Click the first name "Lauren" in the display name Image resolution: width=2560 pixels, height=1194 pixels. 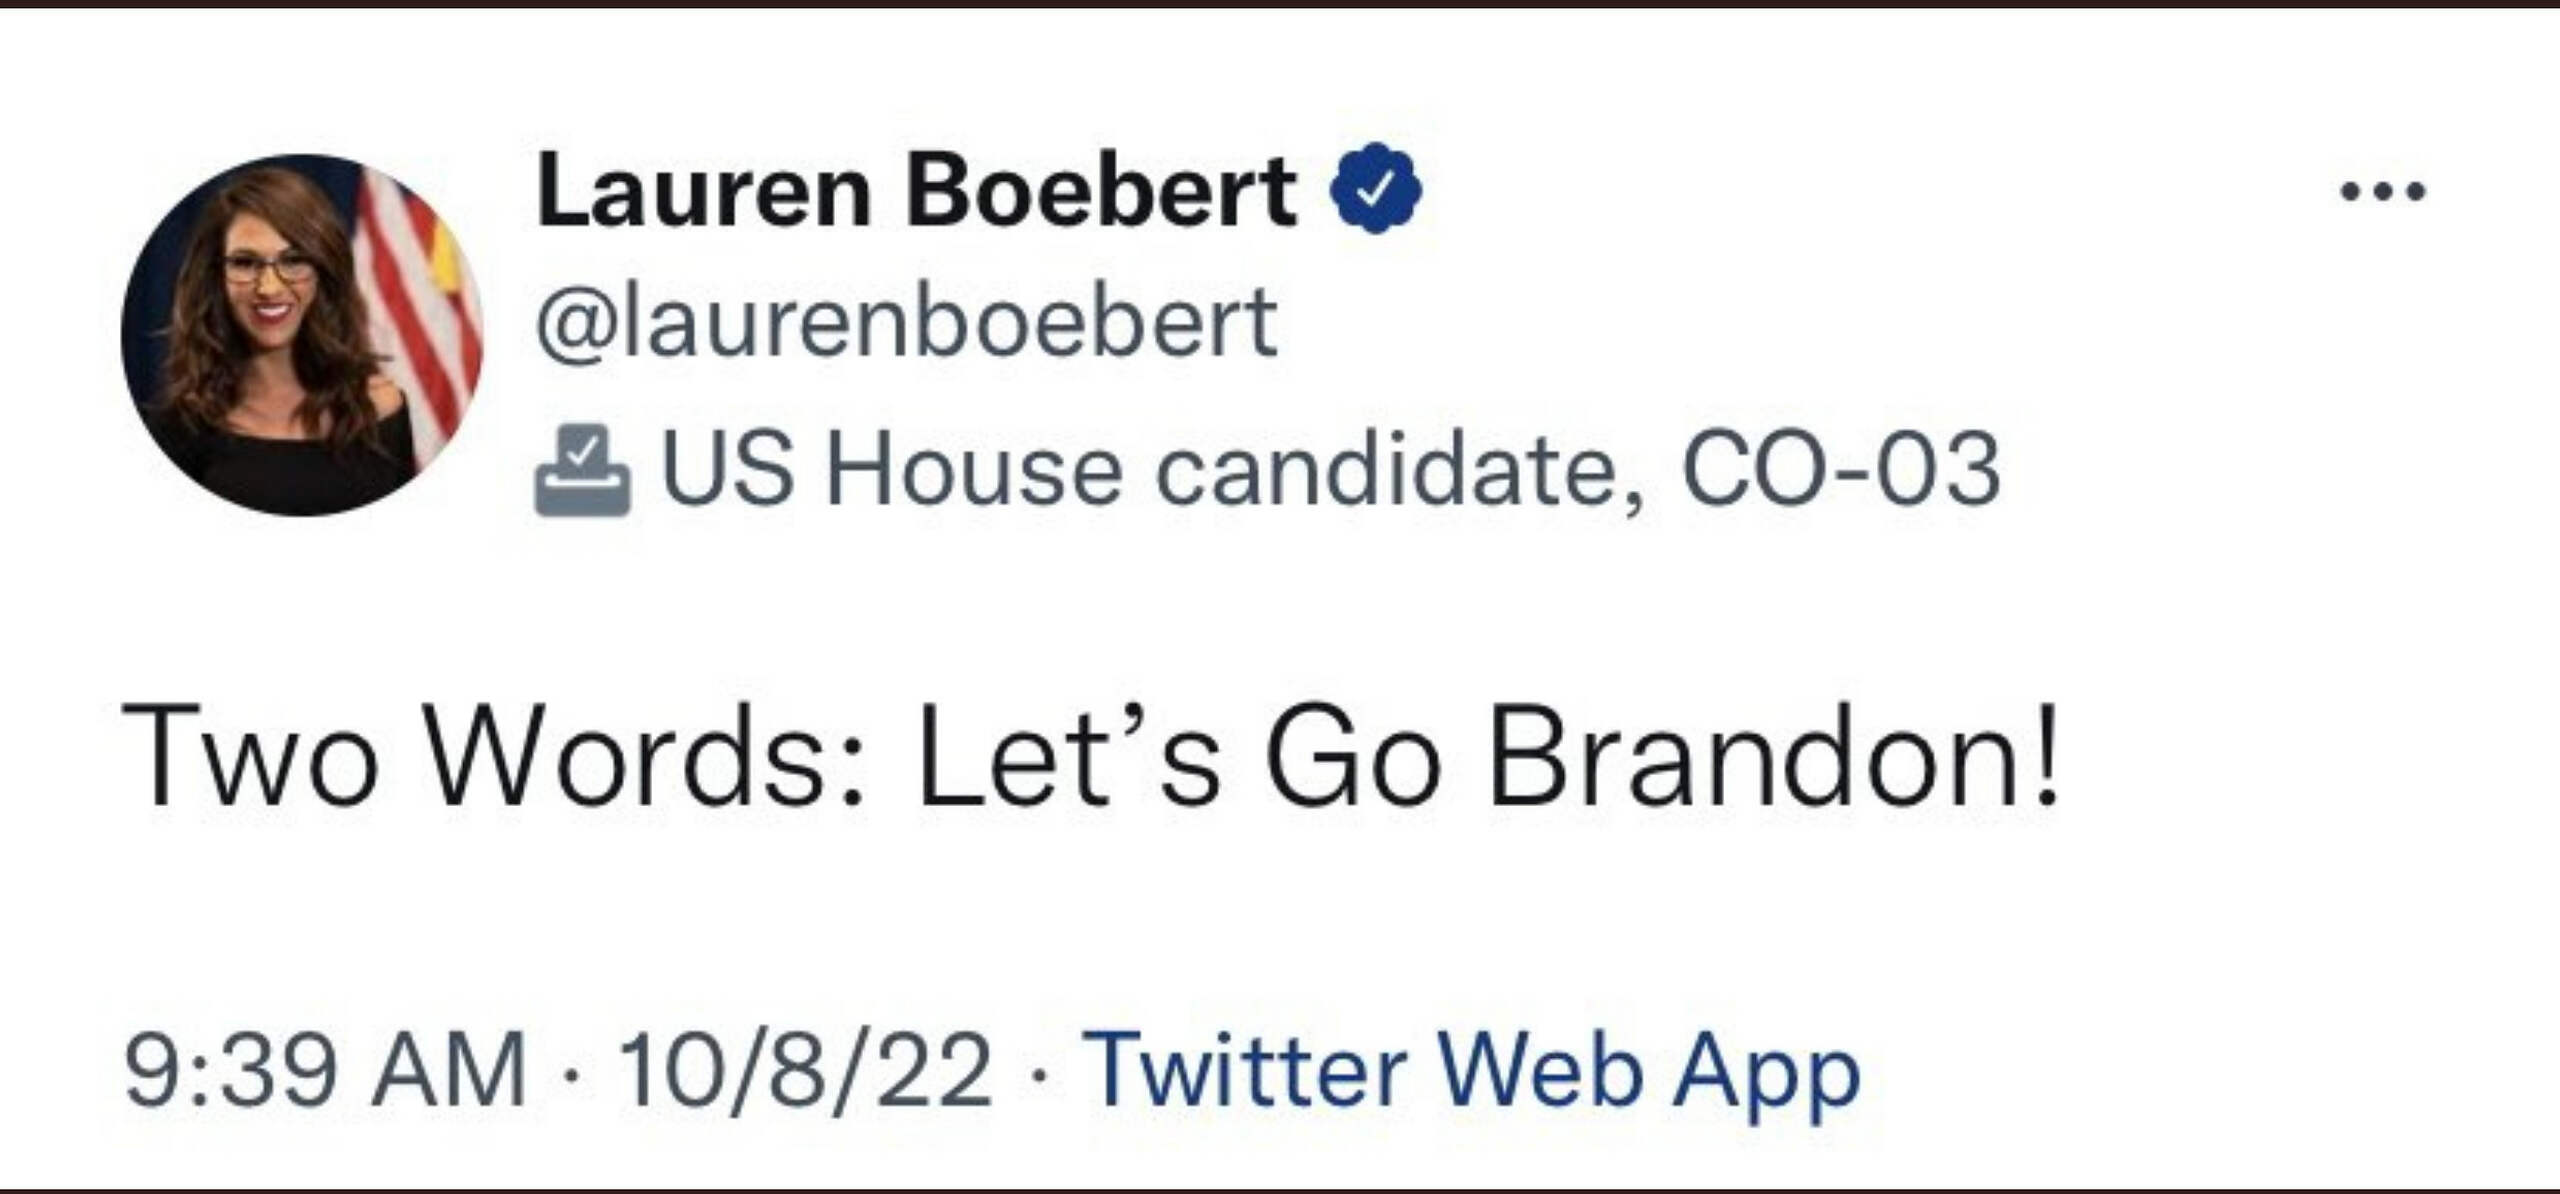[704, 191]
